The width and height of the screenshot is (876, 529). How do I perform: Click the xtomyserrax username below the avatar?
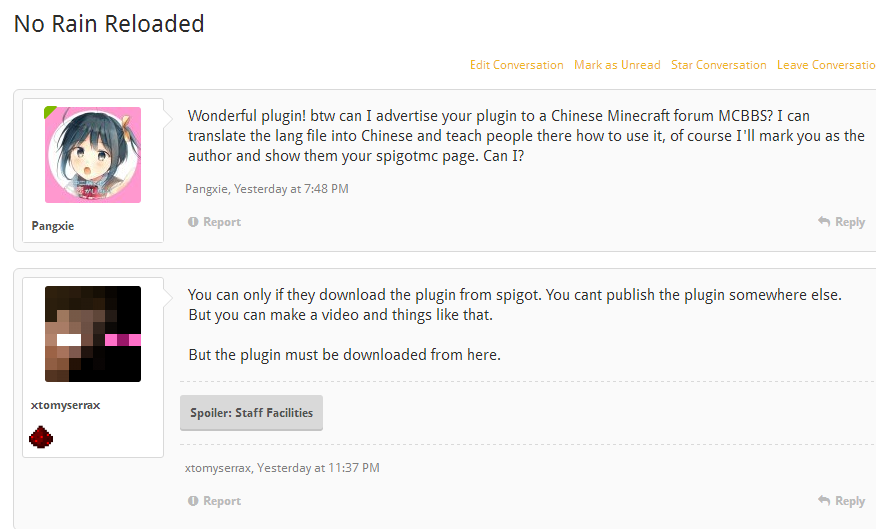point(66,405)
